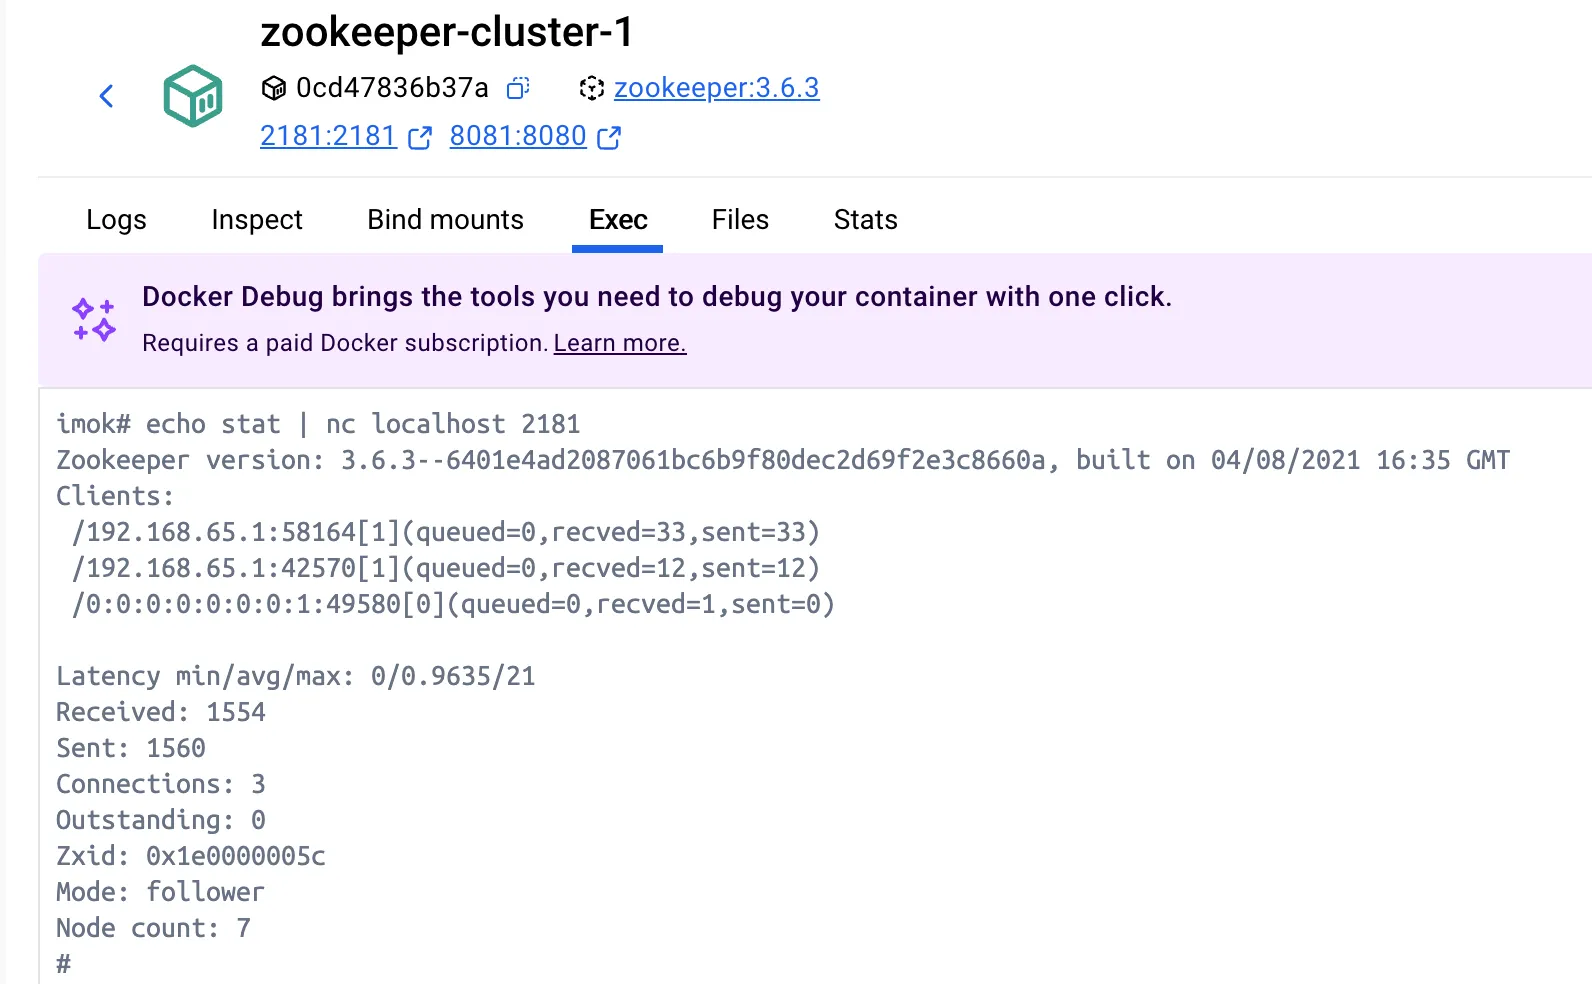Follow the Learn more link
This screenshot has width=1592, height=984.
(620, 343)
